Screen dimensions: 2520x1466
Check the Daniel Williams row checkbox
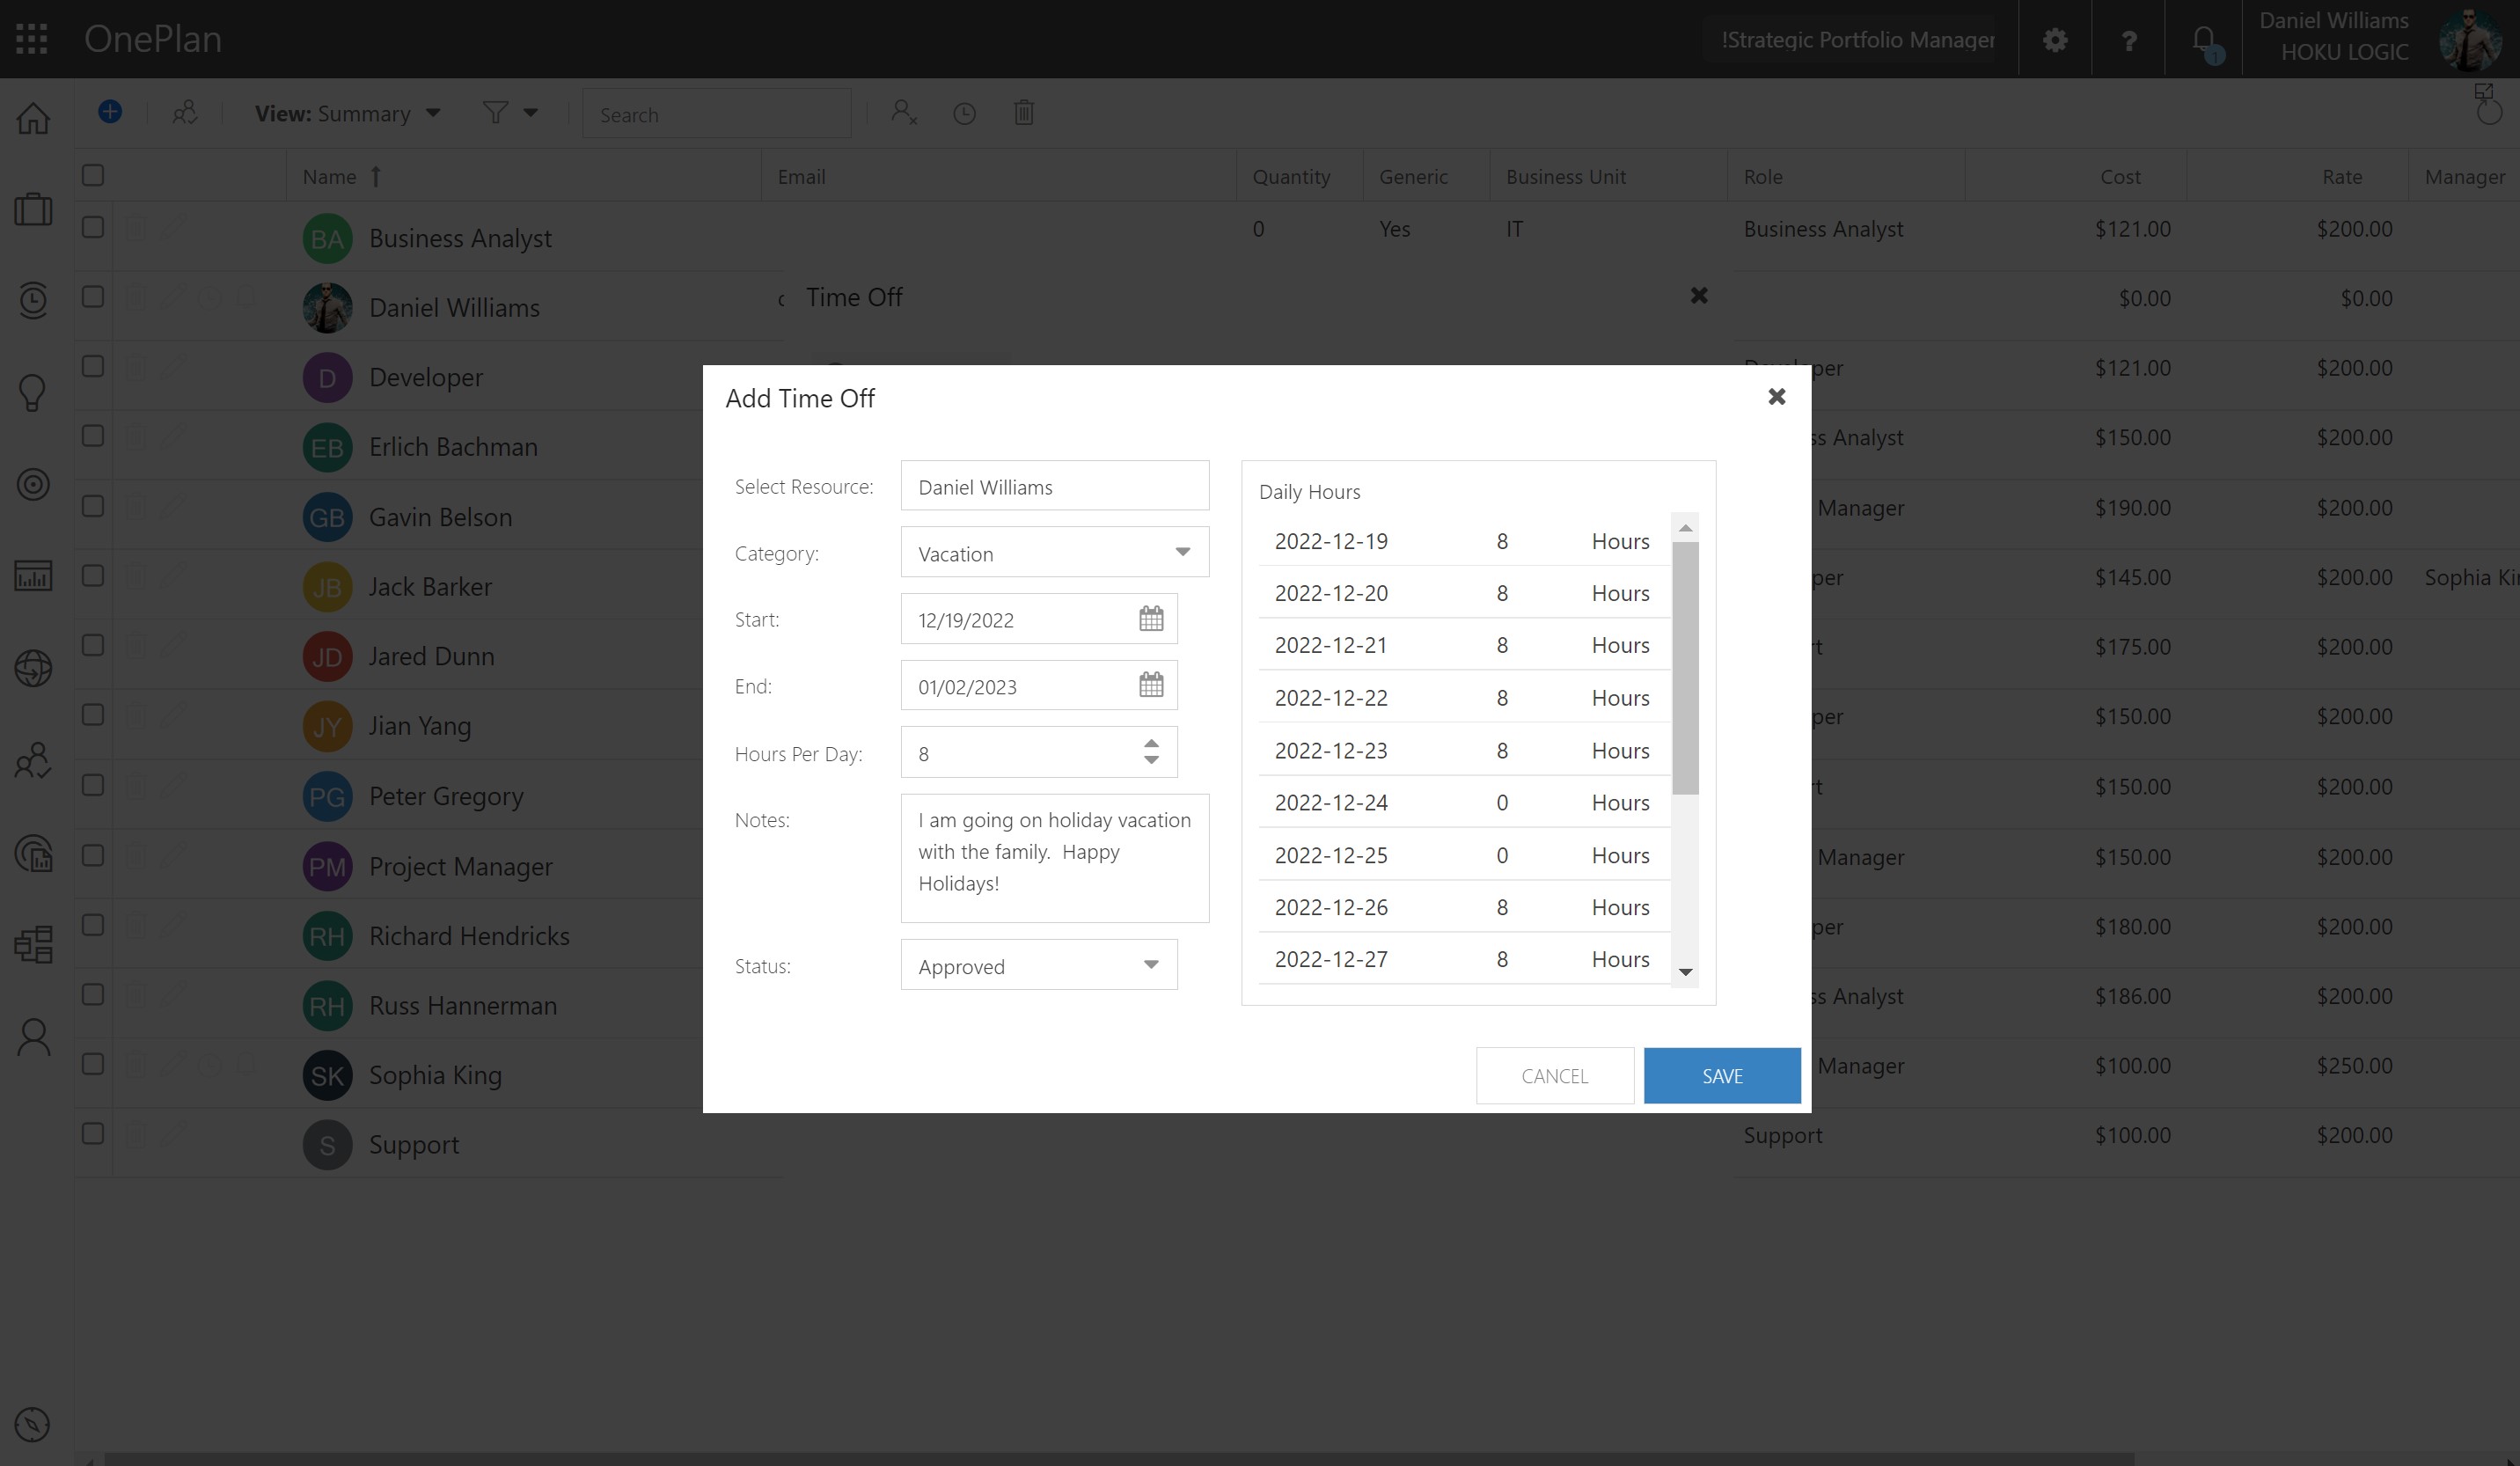(93, 297)
